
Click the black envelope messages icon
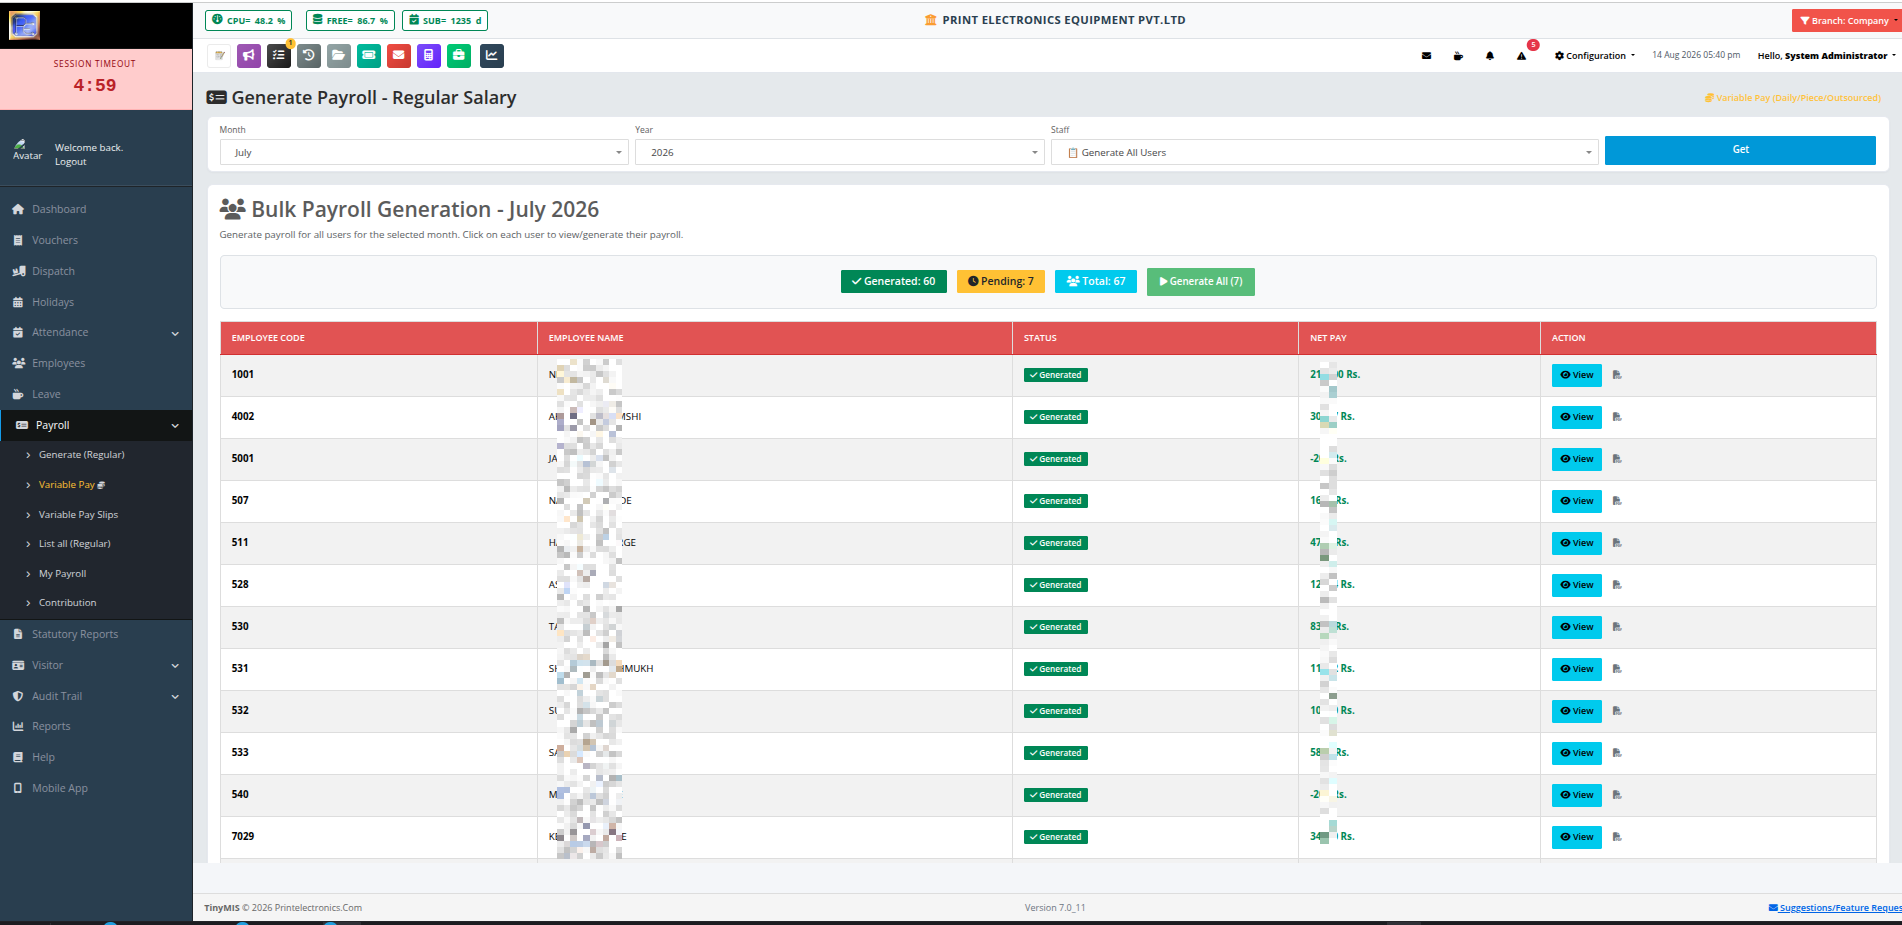[x=1426, y=56]
